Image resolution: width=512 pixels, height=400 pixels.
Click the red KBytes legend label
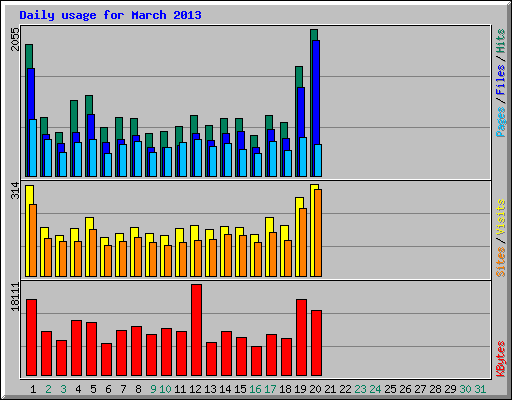pyautogui.click(x=500, y=359)
